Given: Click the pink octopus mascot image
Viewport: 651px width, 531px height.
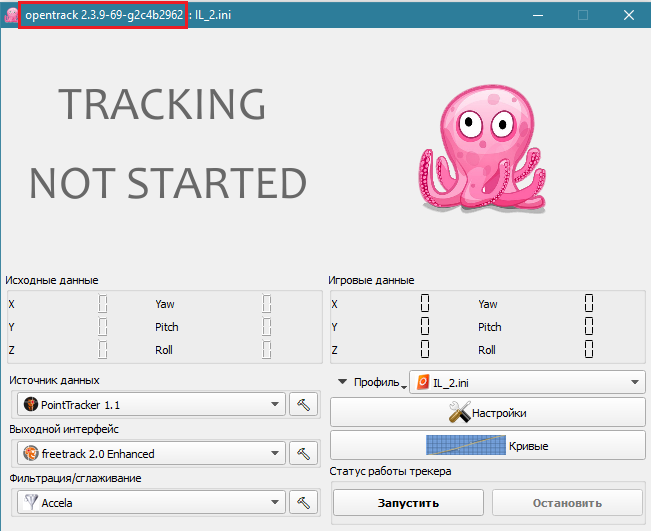Looking at the screenshot, I should [482, 149].
